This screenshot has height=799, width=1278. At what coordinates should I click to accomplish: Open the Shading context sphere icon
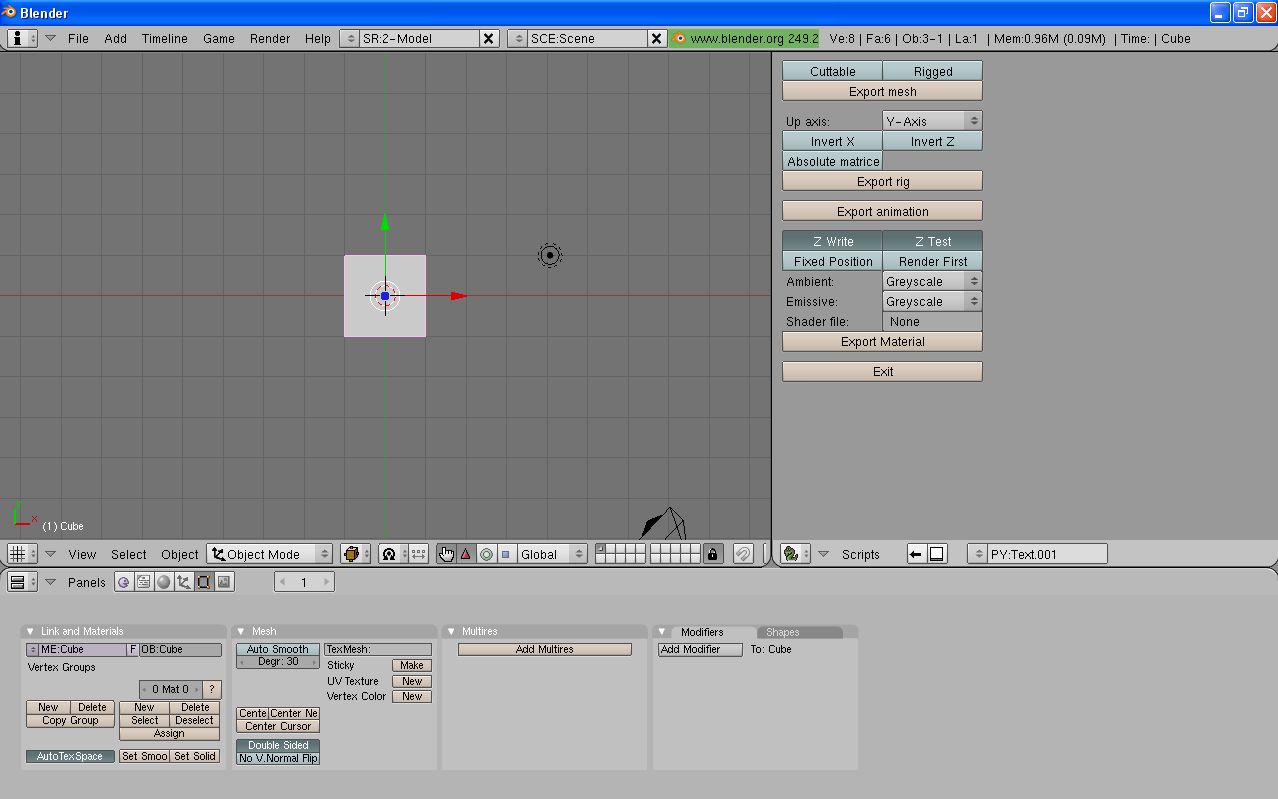click(164, 582)
